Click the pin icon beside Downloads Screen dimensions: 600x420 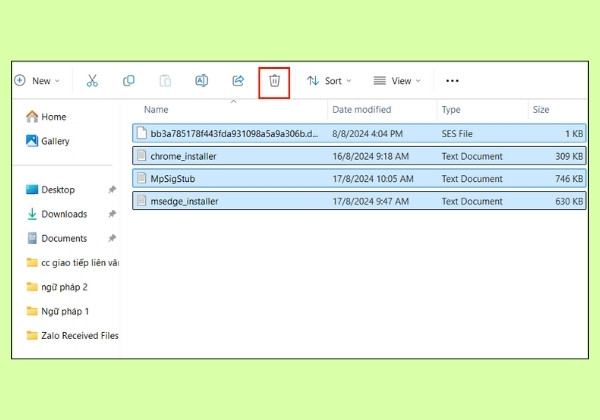coord(112,214)
